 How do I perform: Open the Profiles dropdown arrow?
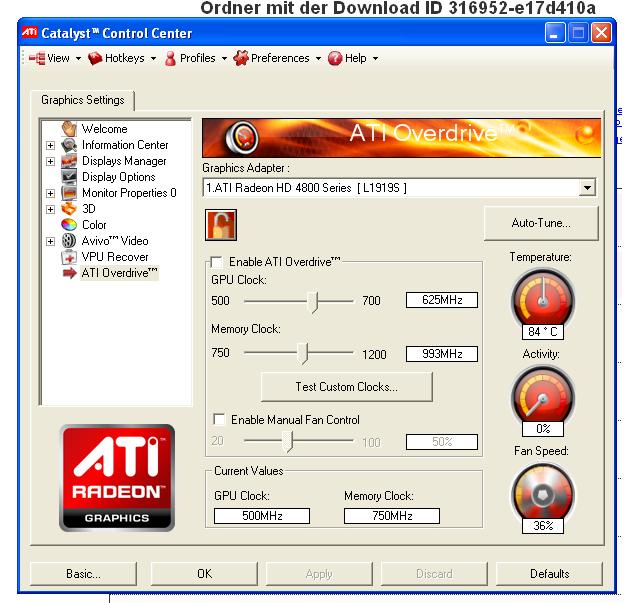(224, 59)
